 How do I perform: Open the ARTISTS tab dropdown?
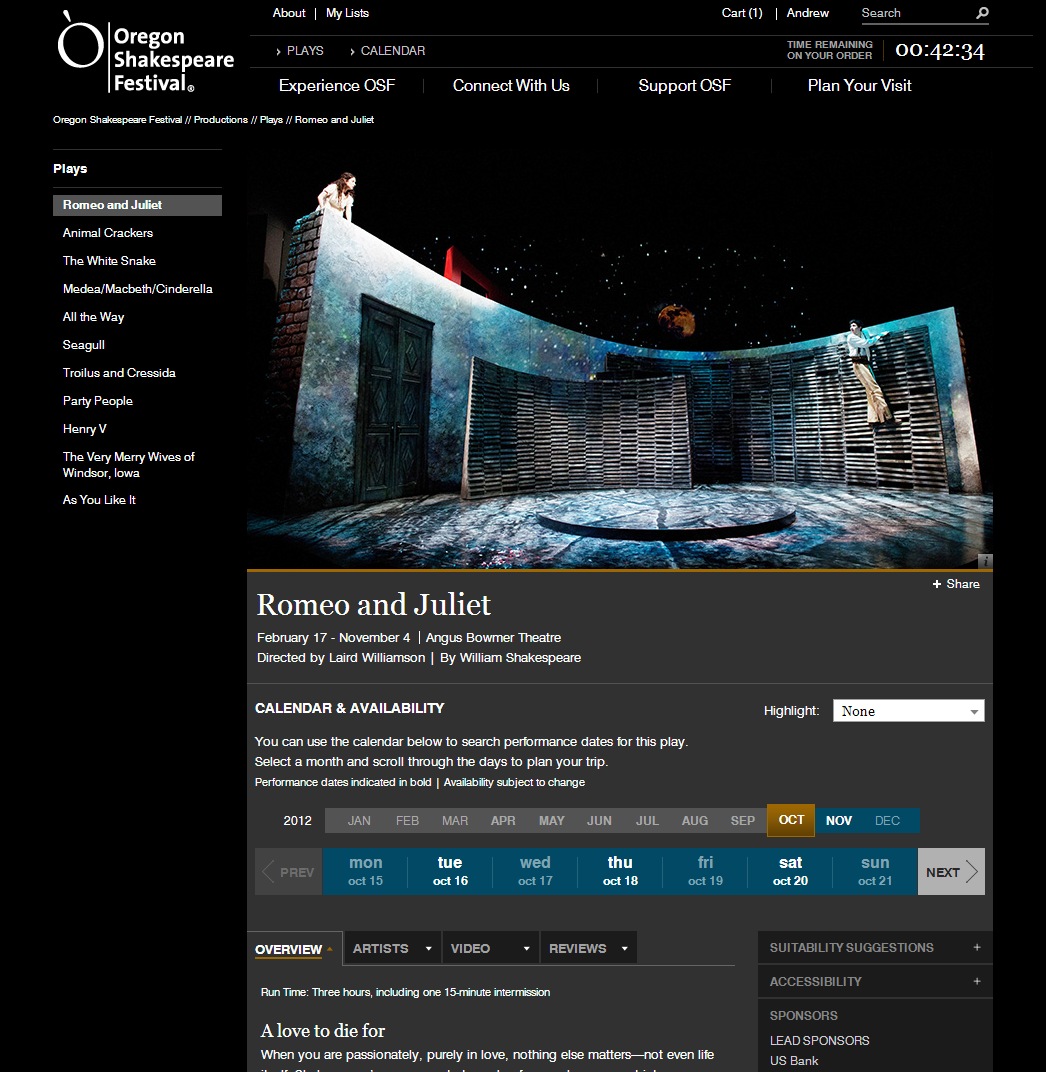pyautogui.click(x=392, y=948)
